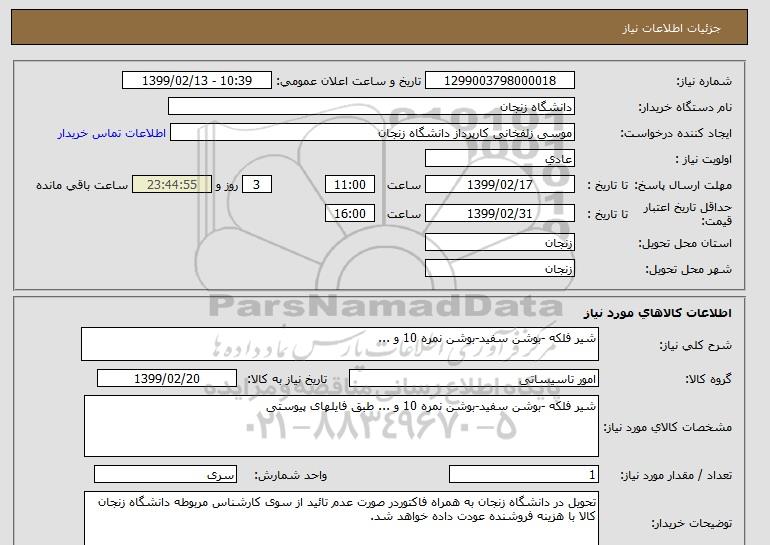
Task: Click the validity time field 16:00
Action: [x=350, y=214]
